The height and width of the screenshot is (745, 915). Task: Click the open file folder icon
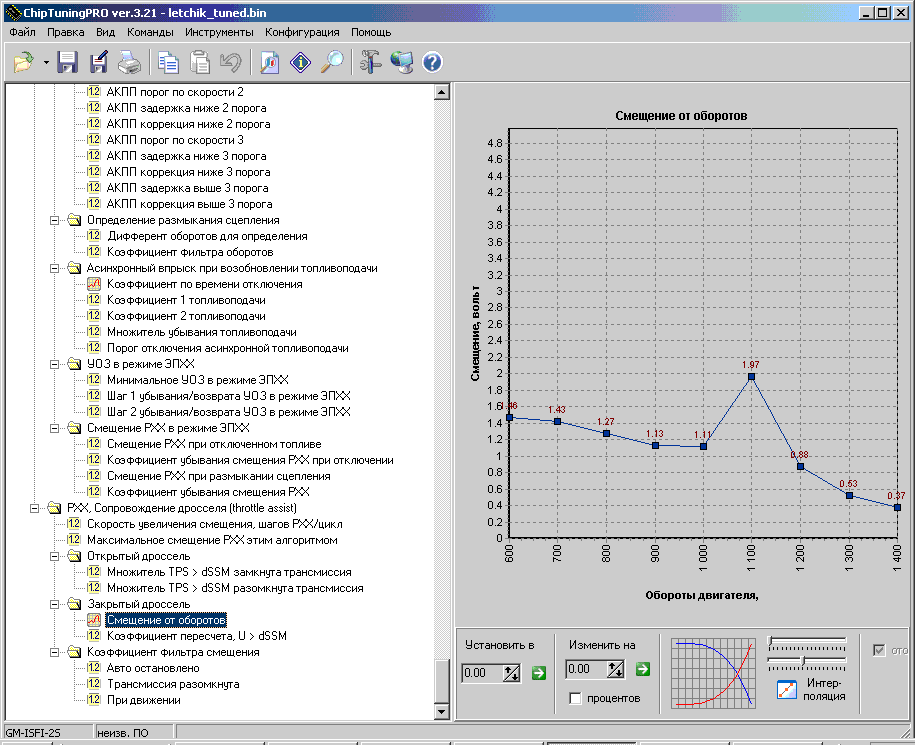click(x=23, y=63)
